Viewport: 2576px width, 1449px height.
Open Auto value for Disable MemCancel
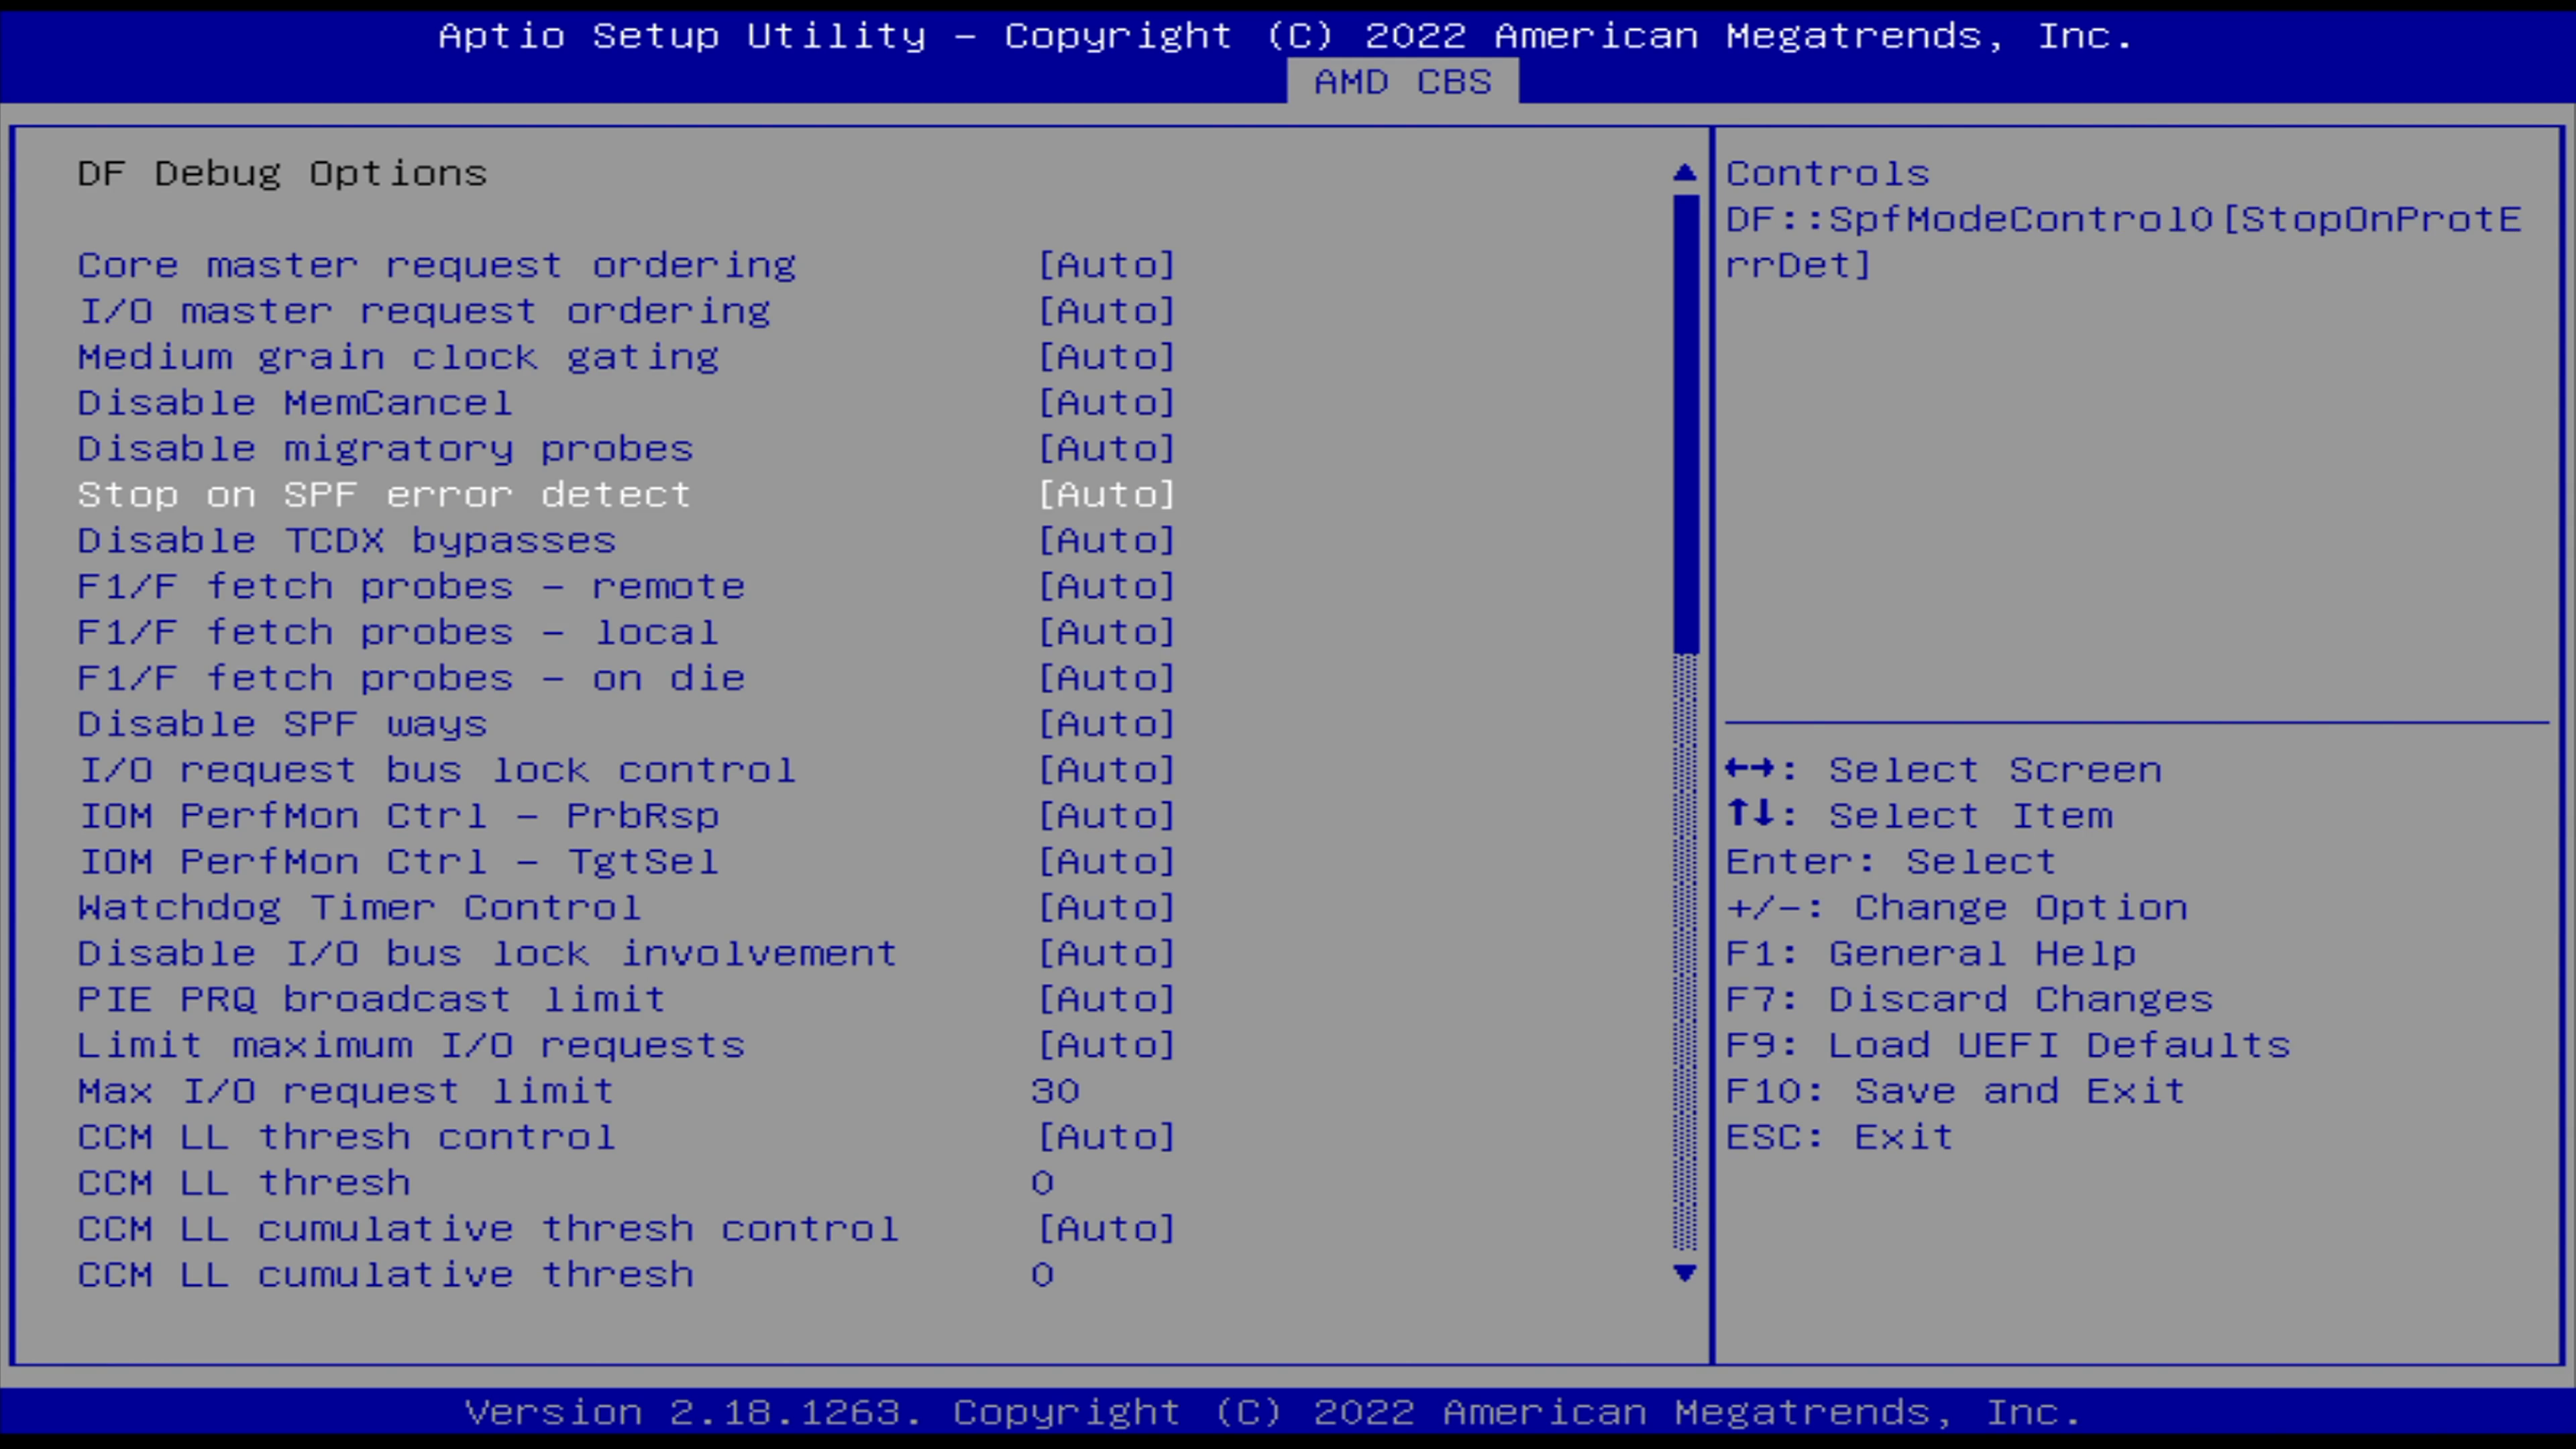[x=1107, y=403]
